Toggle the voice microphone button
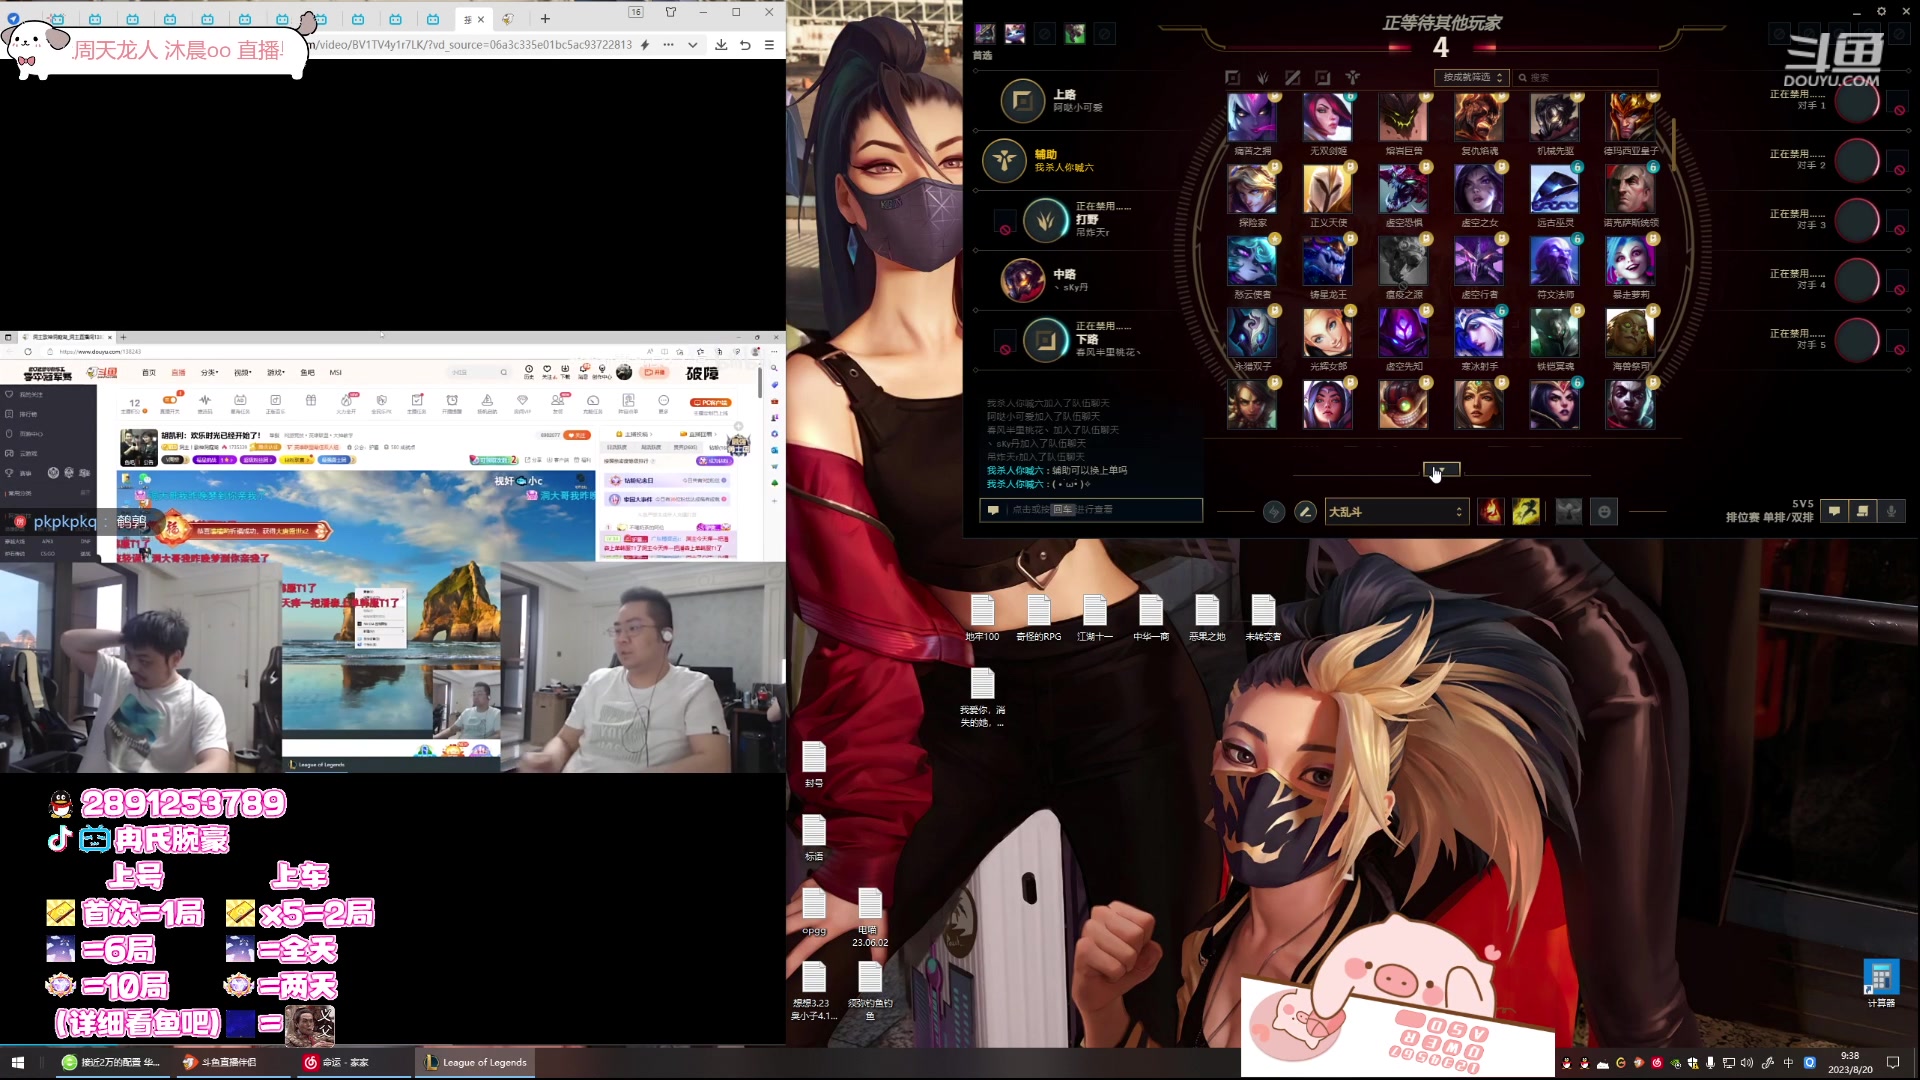The height and width of the screenshot is (1080, 1920). (x=1891, y=511)
